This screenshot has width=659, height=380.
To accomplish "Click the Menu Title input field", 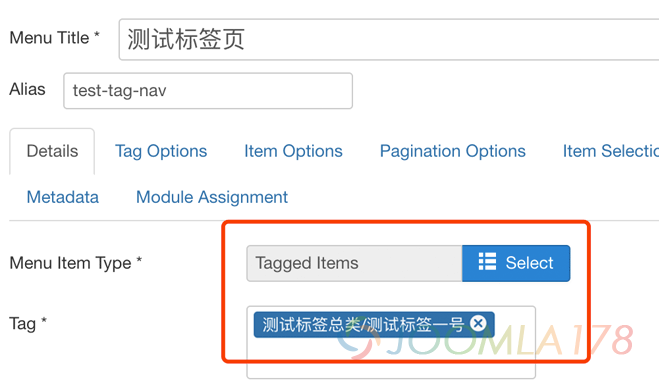I will pyautogui.click(x=389, y=40).
